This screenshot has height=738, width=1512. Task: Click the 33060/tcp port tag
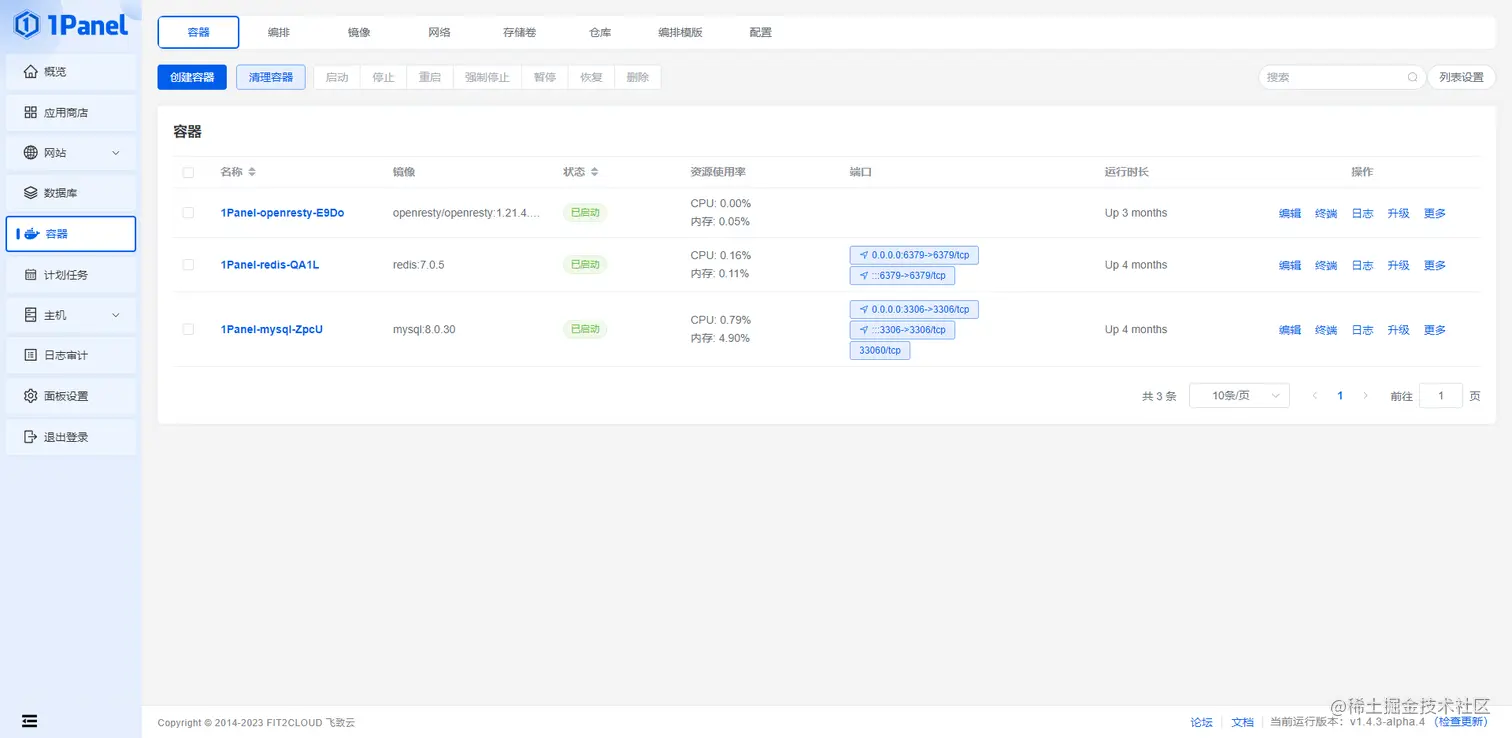pos(880,351)
